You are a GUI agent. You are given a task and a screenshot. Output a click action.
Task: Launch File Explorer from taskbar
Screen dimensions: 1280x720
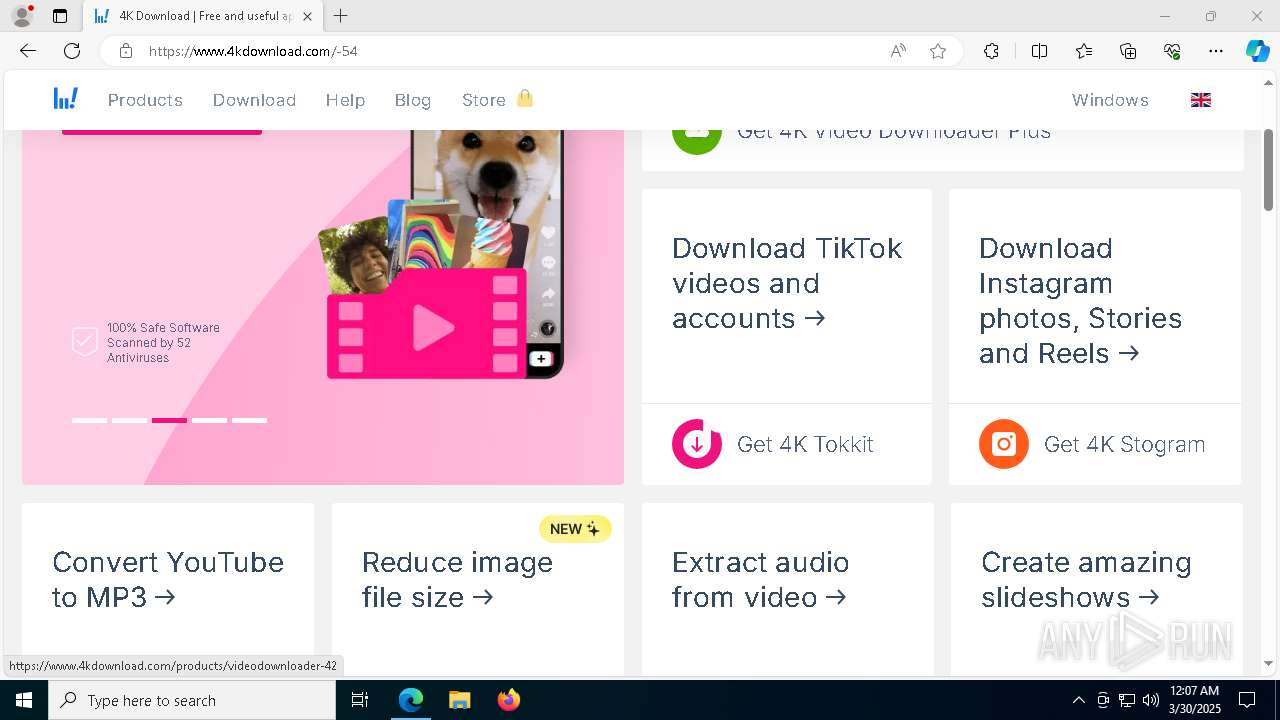click(459, 700)
